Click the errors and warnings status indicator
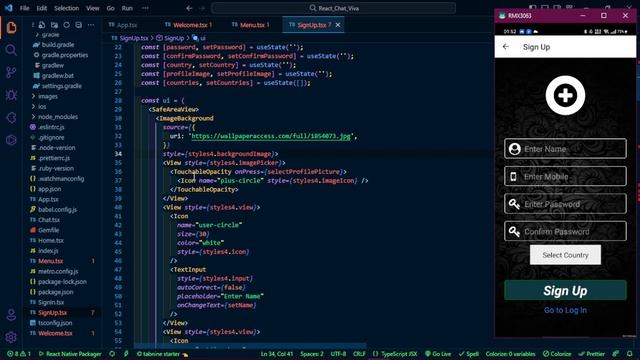Image resolution: width=640 pixels, height=360 pixels. [x=18, y=354]
